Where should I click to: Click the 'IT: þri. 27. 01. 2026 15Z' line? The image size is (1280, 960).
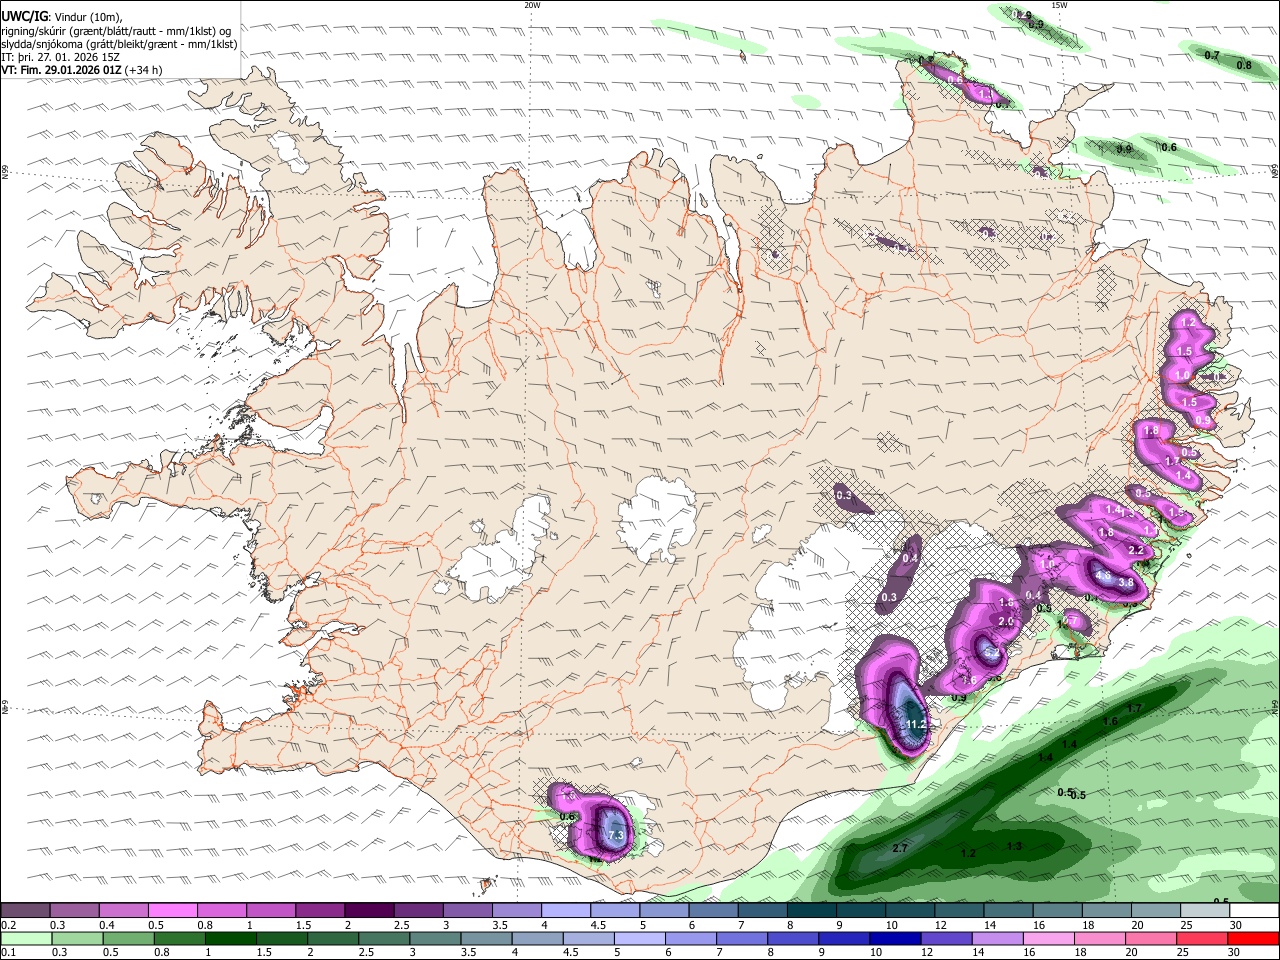(x=60, y=57)
